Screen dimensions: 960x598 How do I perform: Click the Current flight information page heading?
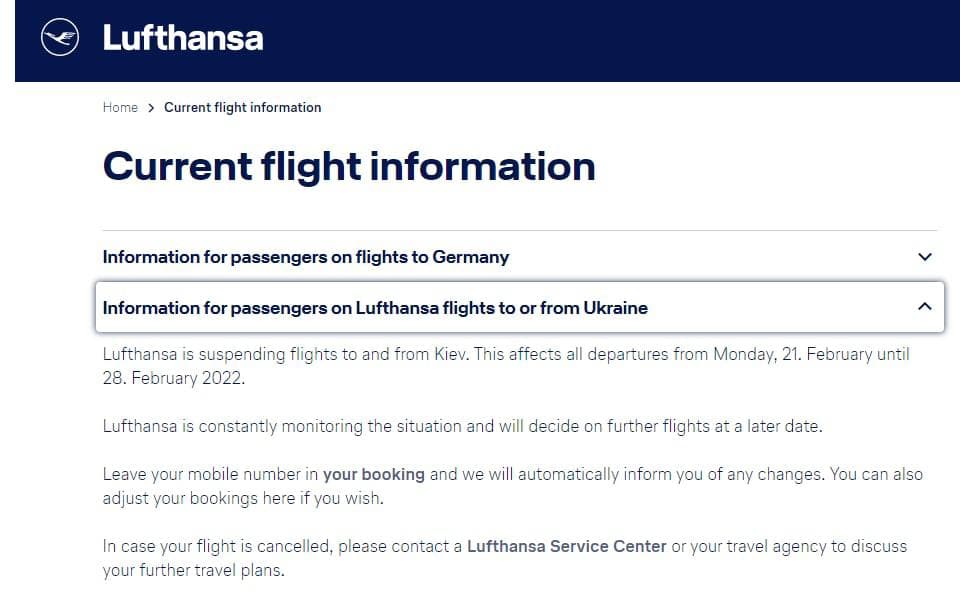pyautogui.click(x=348, y=166)
